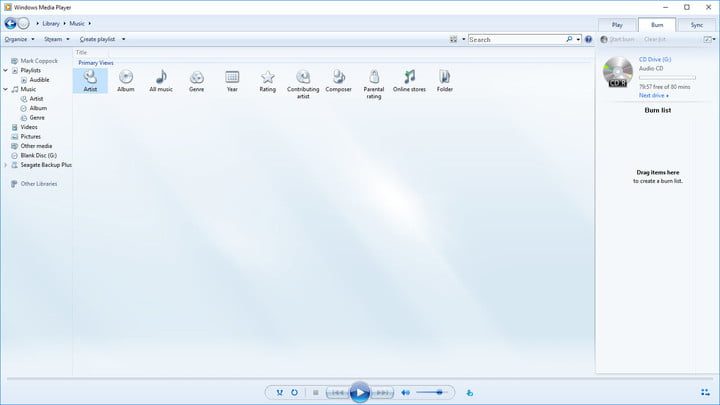Switch to the Play tab
The image size is (720, 405).
click(616, 24)
